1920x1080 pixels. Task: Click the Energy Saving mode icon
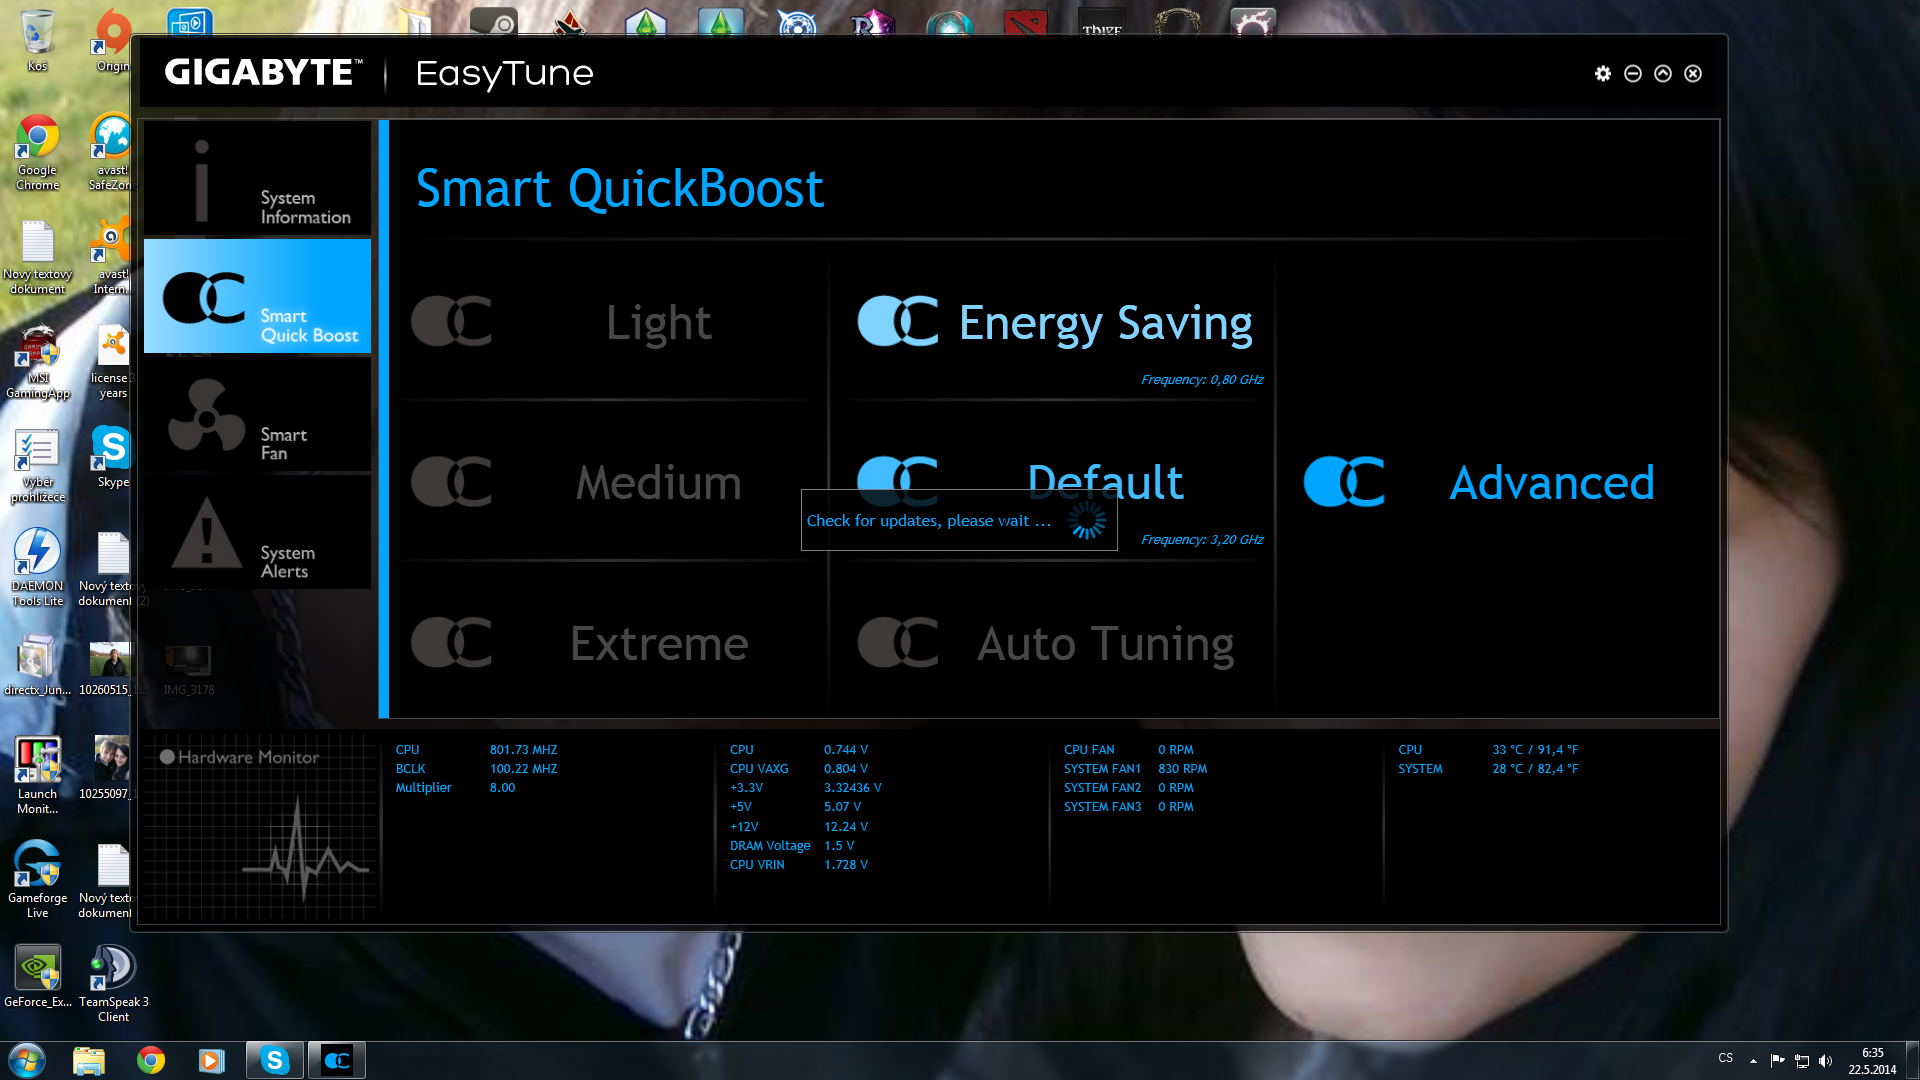897,321
